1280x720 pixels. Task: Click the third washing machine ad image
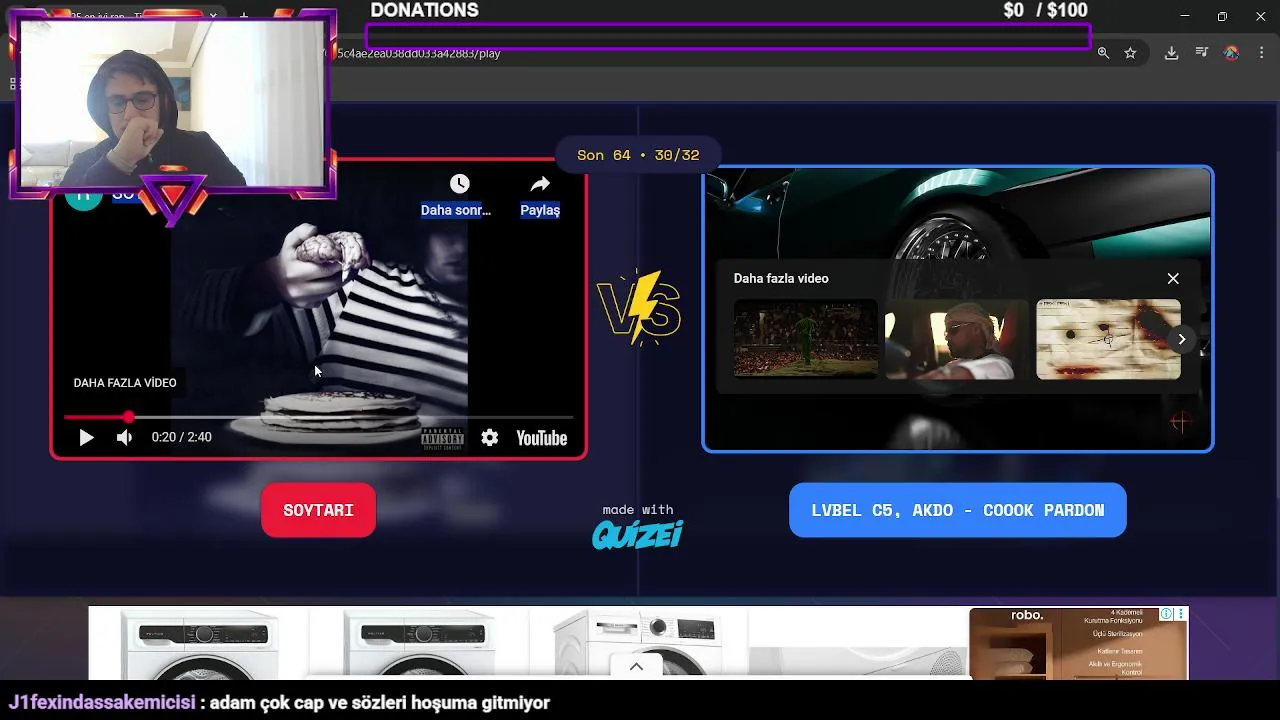tap(638, 643)
